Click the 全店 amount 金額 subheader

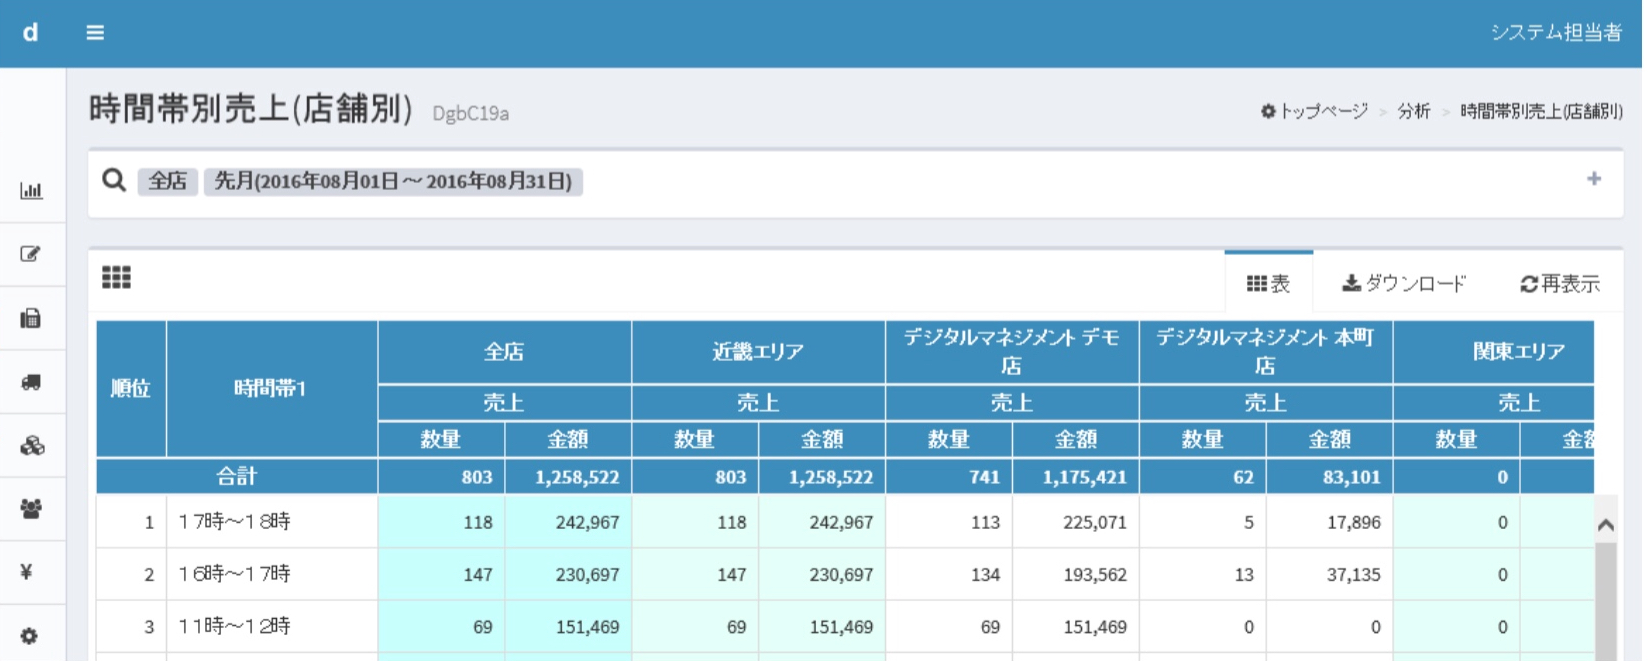pos(568,440)
